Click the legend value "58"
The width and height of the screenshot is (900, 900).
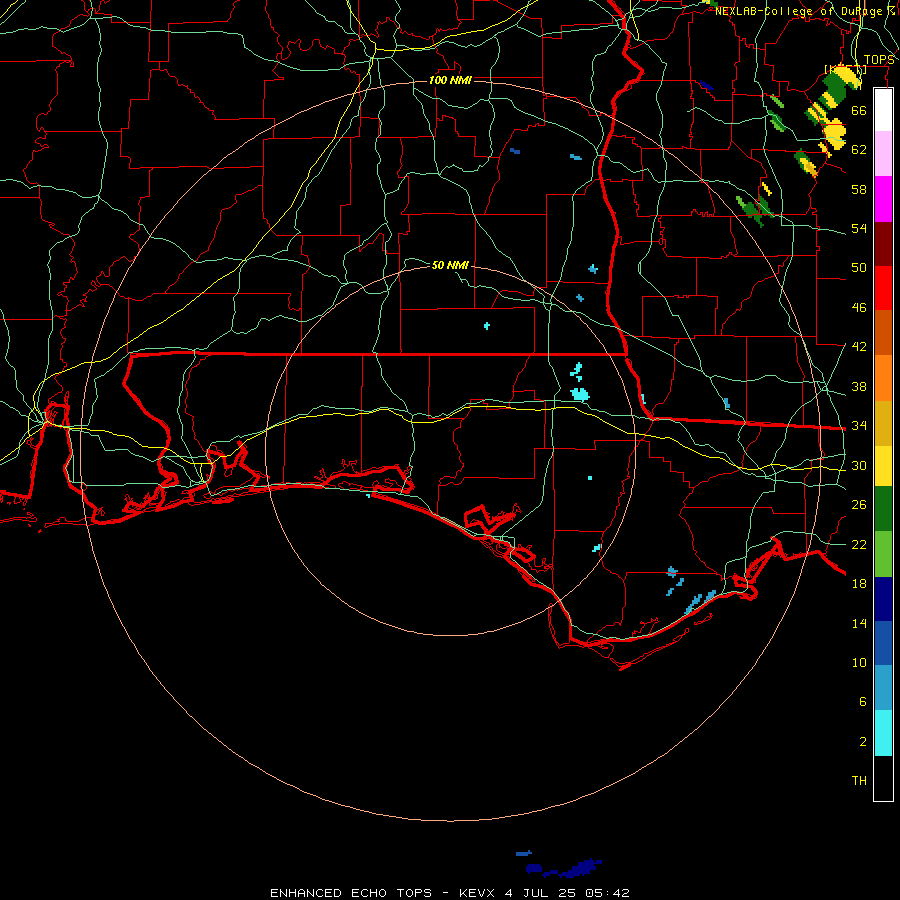coord(859,189)
